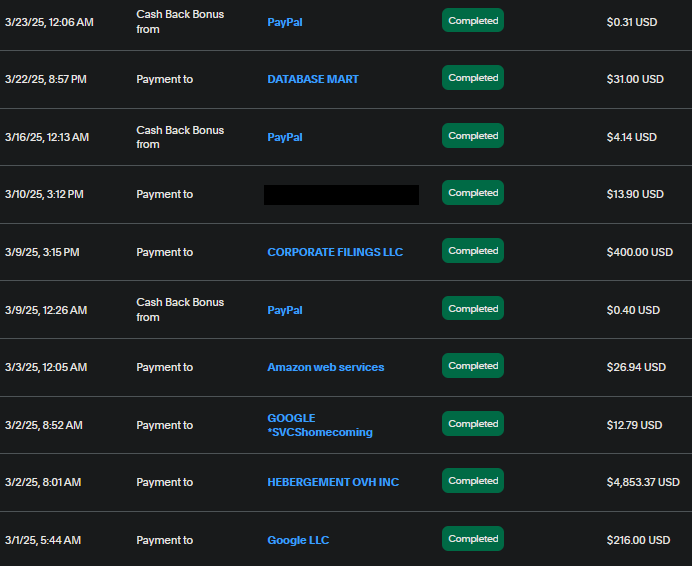Open PayPal link in 3/23/25 row
The height and width of the screenshot is (566, 692).
(x=285, y=22)
